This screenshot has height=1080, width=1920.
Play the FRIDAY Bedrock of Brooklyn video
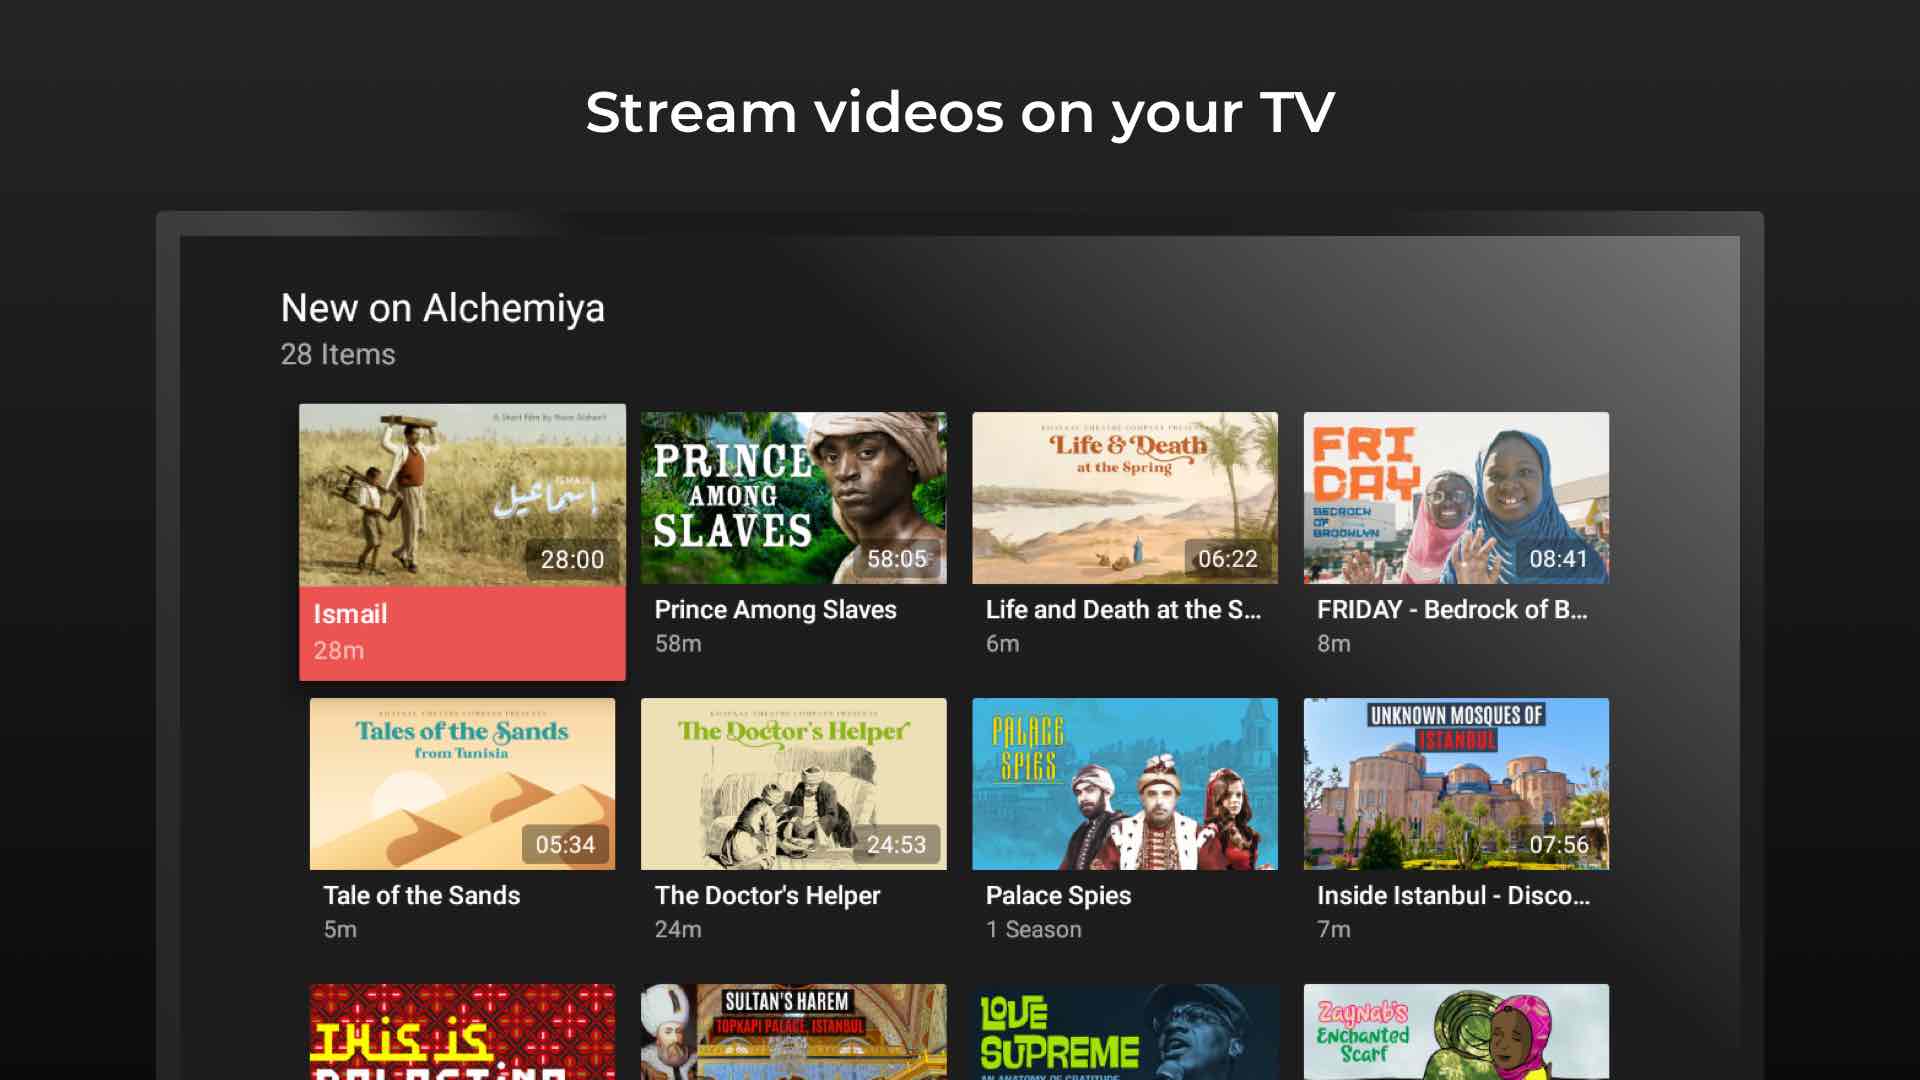click(x=1456, y=498)
